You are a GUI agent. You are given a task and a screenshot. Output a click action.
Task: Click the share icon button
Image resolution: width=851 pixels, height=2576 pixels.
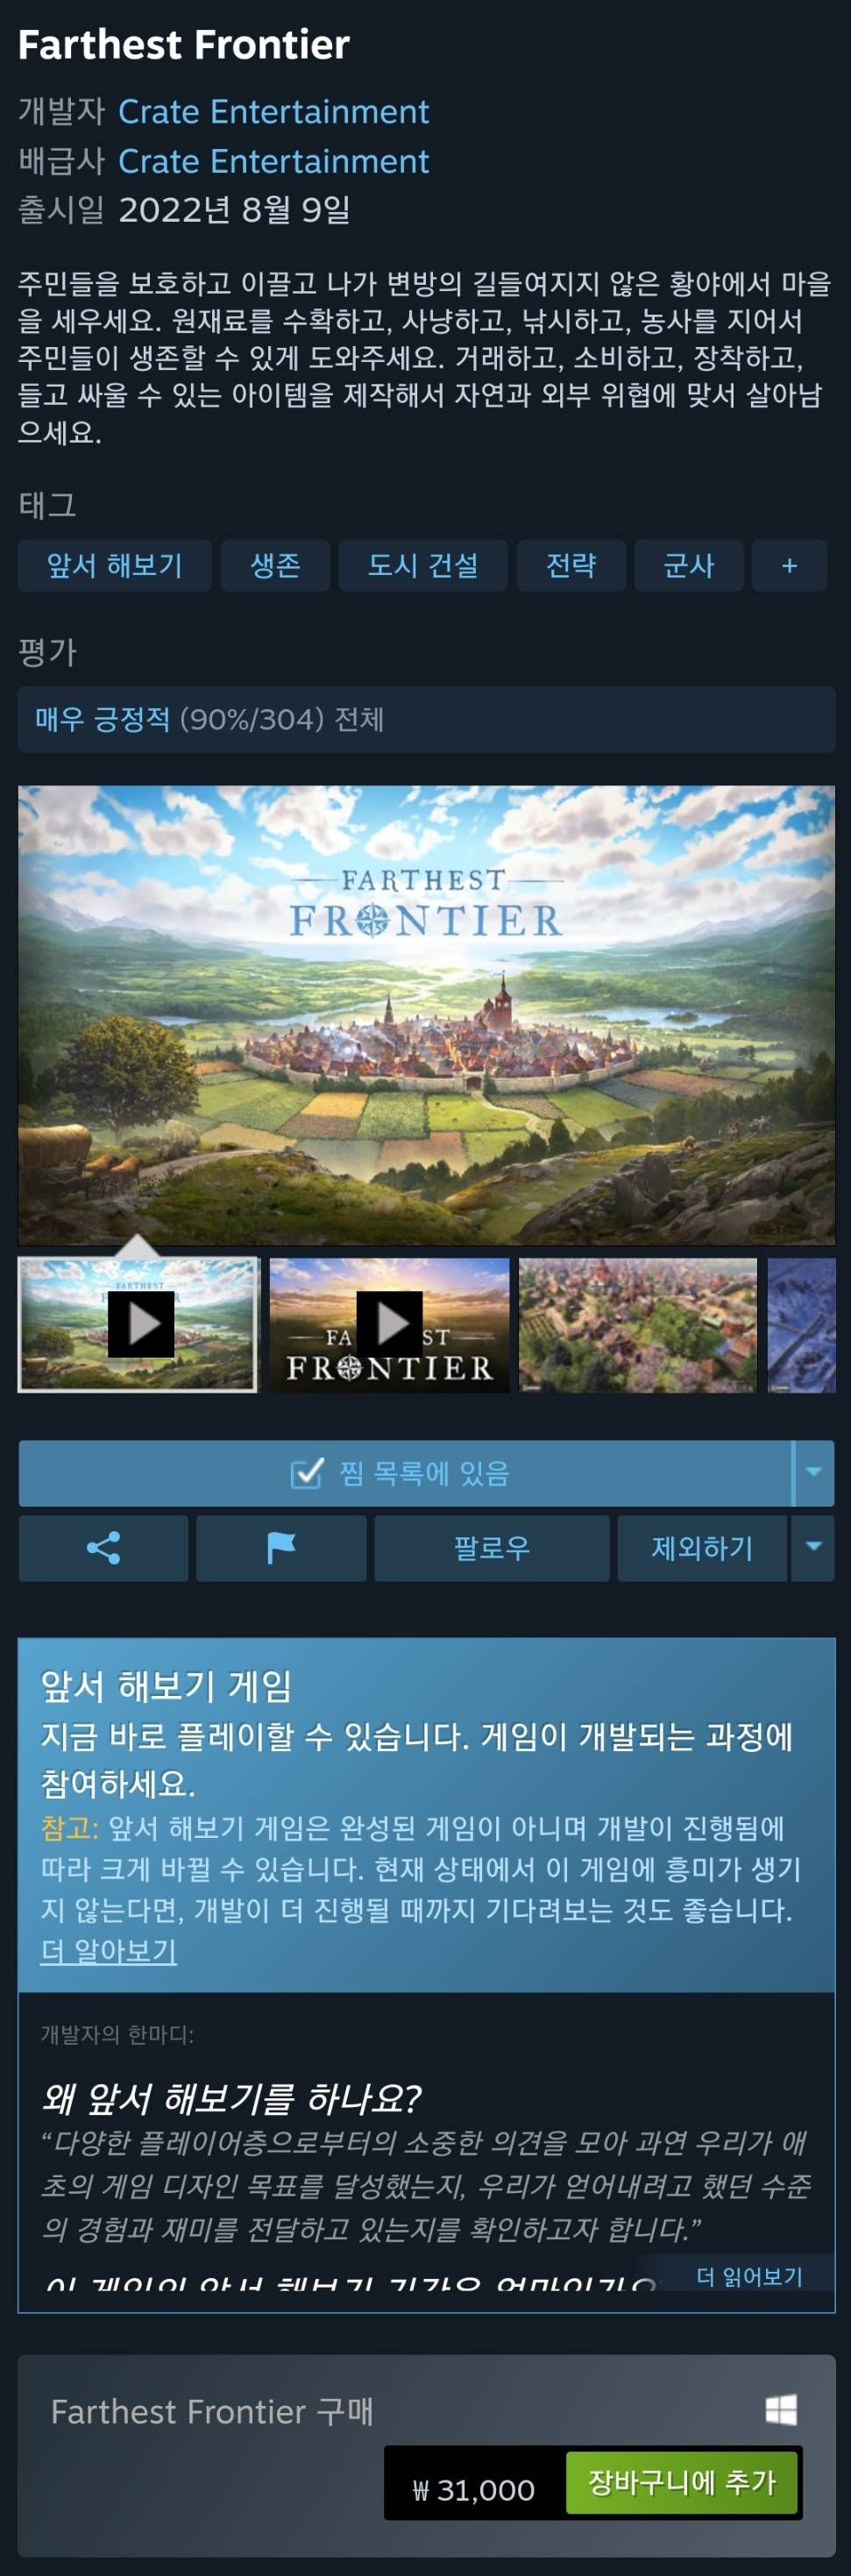[x=103, y=1548]
